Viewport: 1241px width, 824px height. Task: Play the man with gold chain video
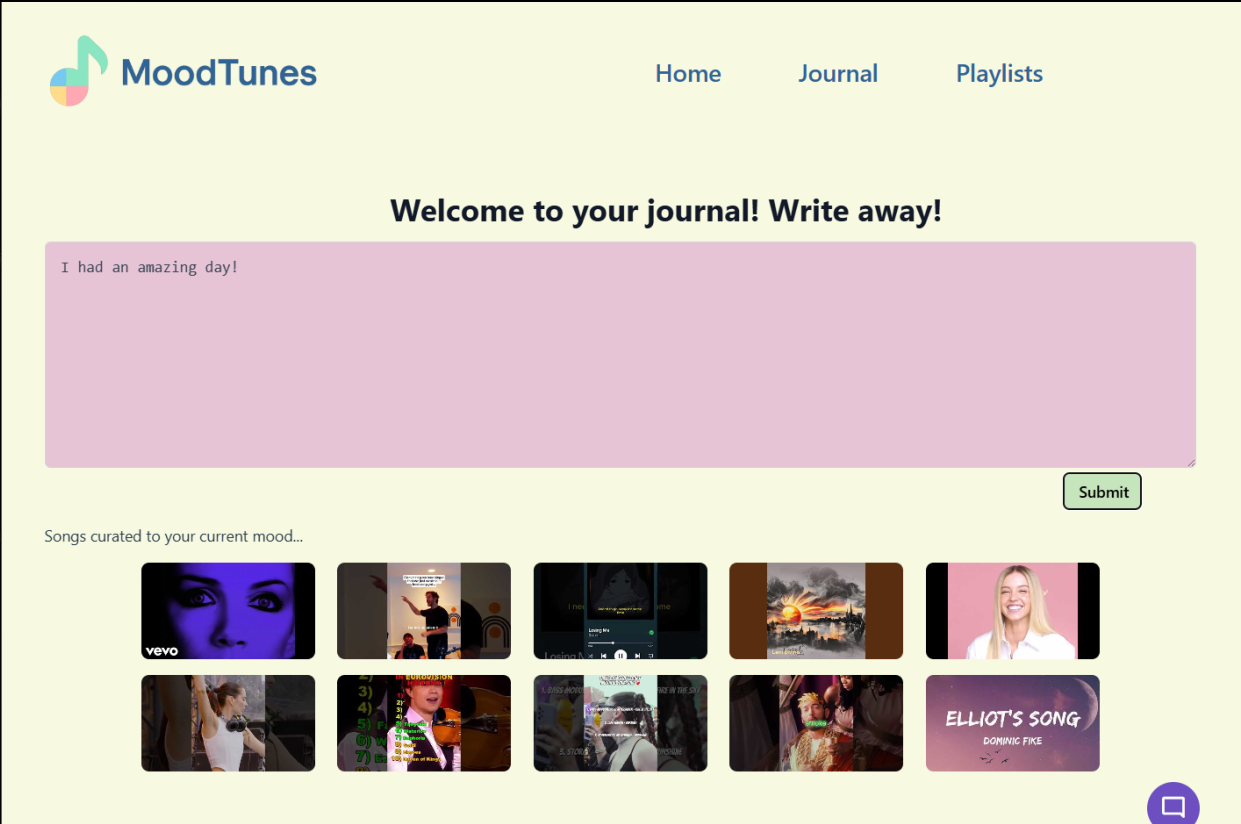[x=816, y=723]
